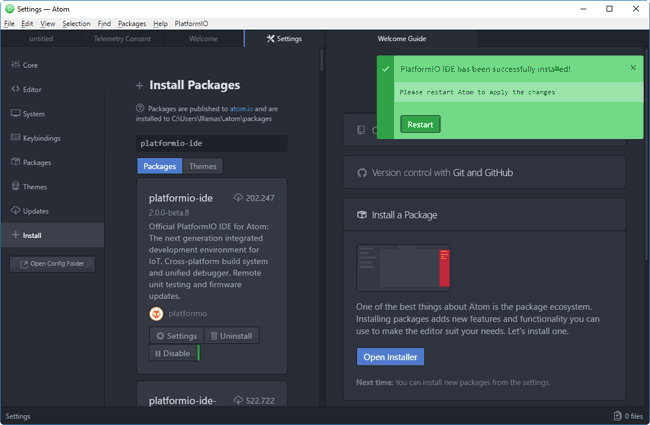This screenshot has width=650, height=425.
Task: Click the help question mark icon
Action: [x=140, y=108]
